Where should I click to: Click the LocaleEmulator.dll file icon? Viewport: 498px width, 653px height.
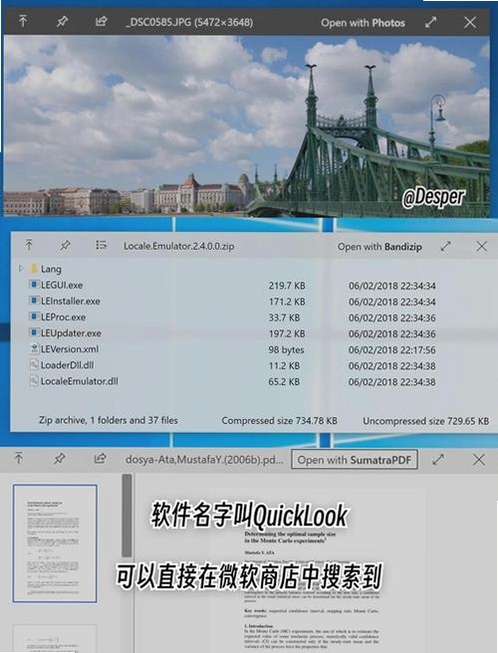(x=35, y=381)
